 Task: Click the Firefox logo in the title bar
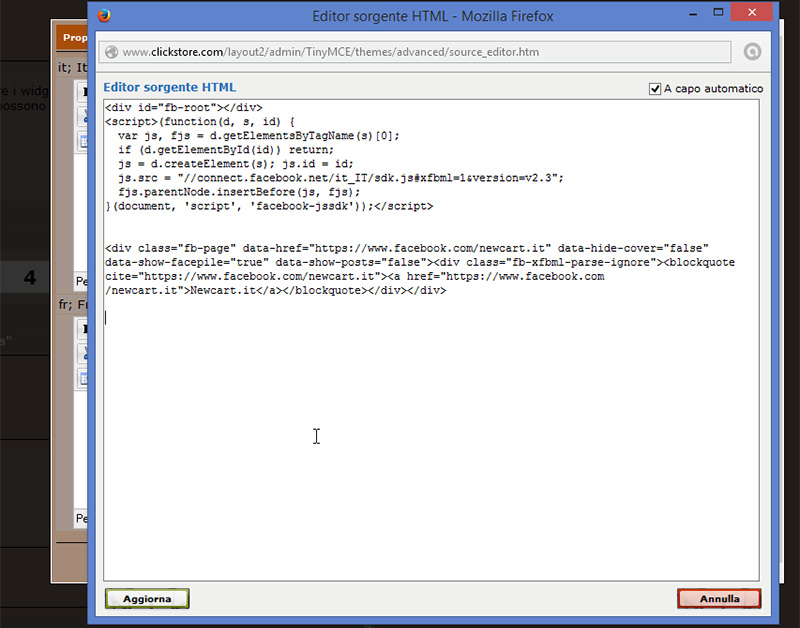tap(105, 16)
